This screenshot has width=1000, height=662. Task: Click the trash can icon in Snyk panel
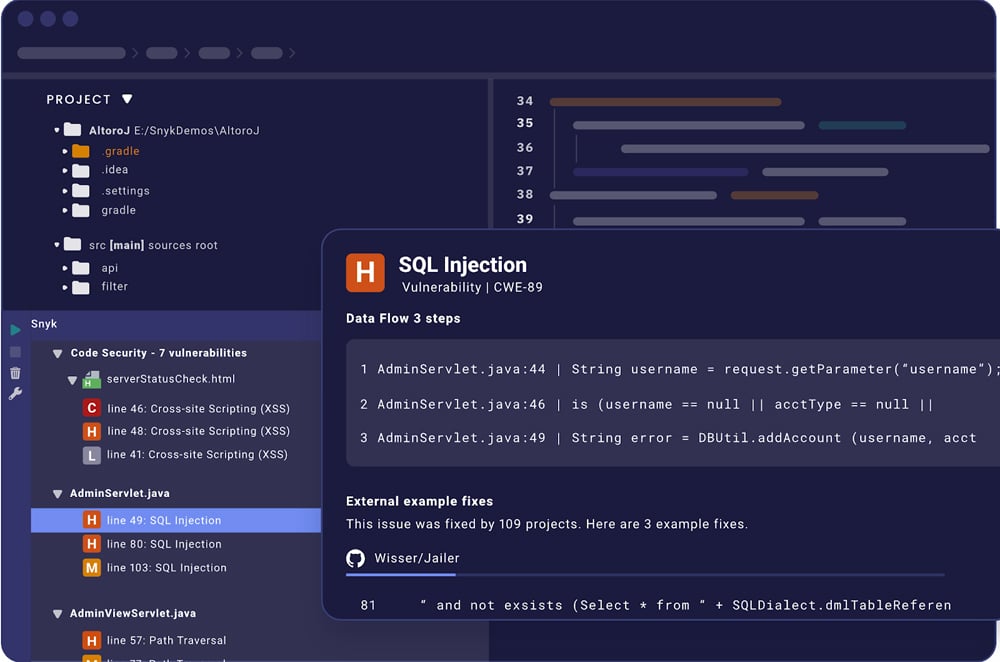[x=15, y=373]
